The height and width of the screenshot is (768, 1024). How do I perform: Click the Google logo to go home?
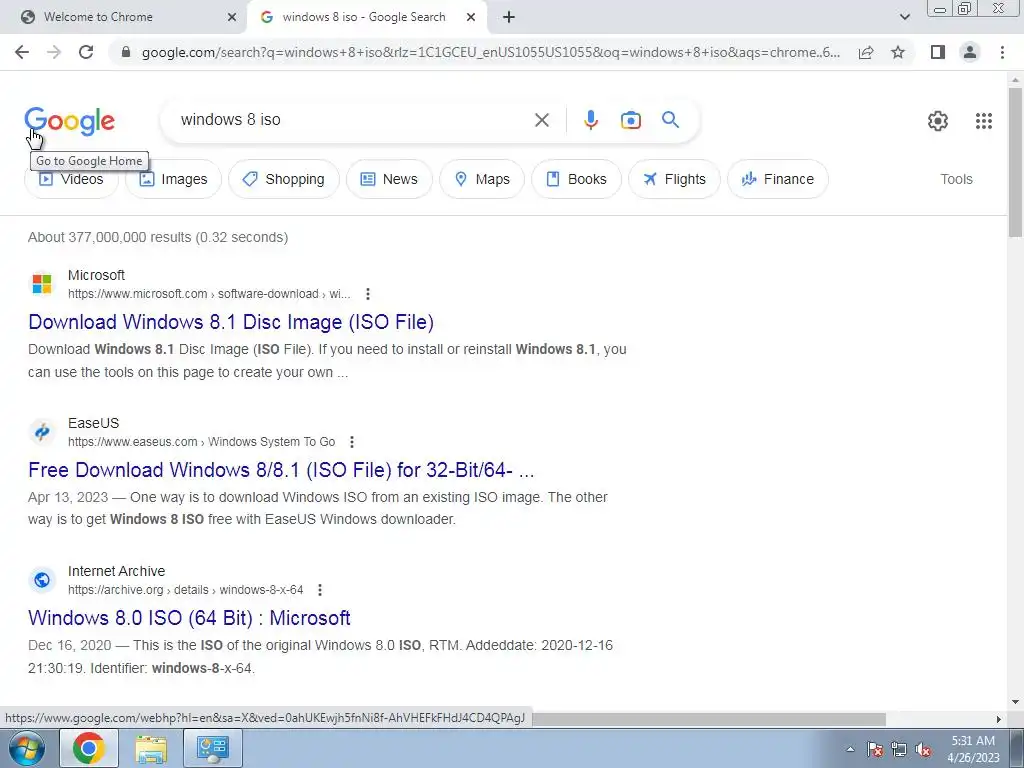pyautogui.click(x=69, y=121)
